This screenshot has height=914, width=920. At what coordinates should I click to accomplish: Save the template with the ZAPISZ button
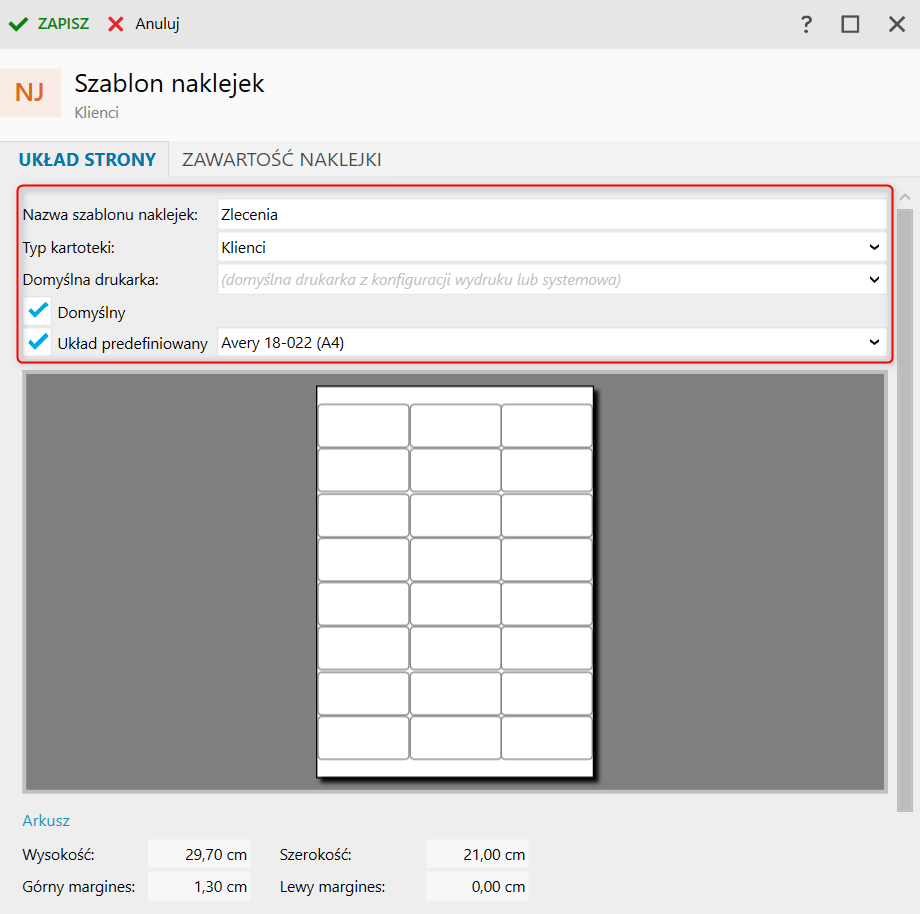[49, 24]
